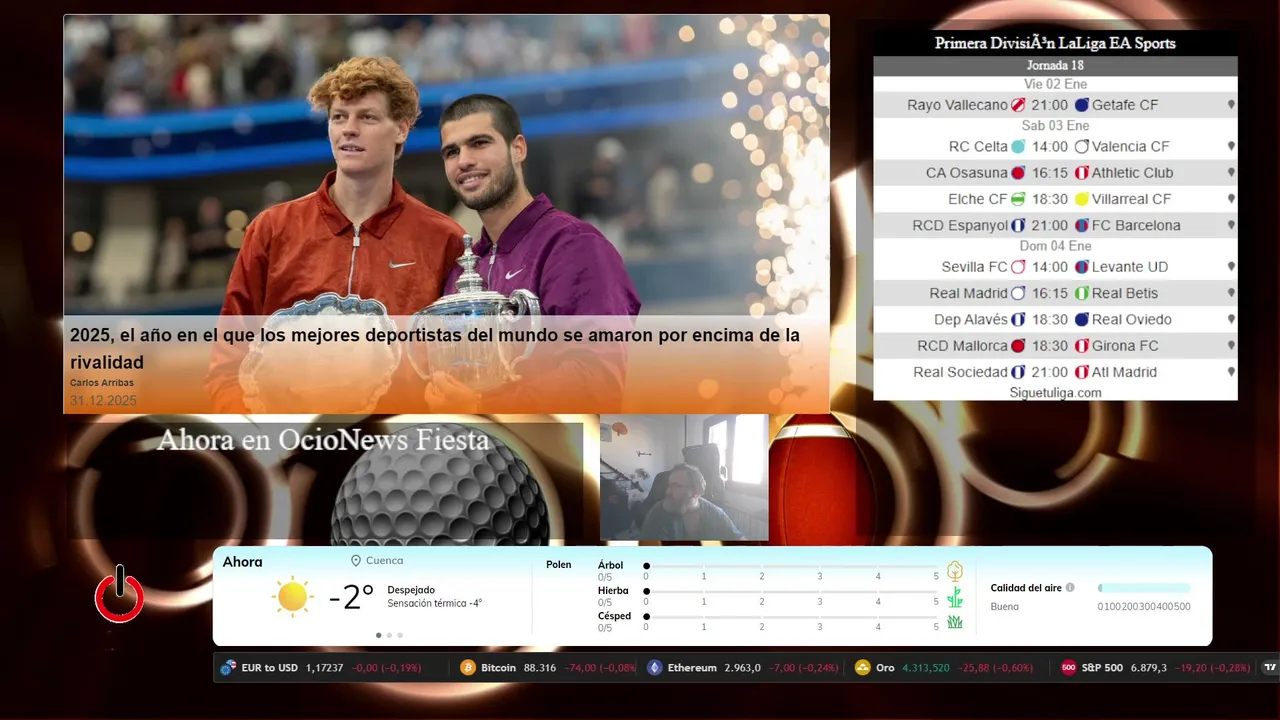This screenshot has height=720, width=1280.
Task: Click the Oro price 4.313,520
Action: pos(926,667)
